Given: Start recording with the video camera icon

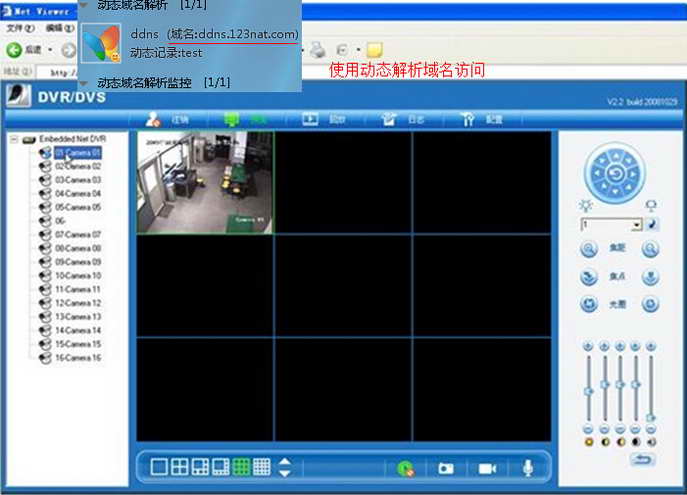Looking at the screenshot, I should coord(487,468).
